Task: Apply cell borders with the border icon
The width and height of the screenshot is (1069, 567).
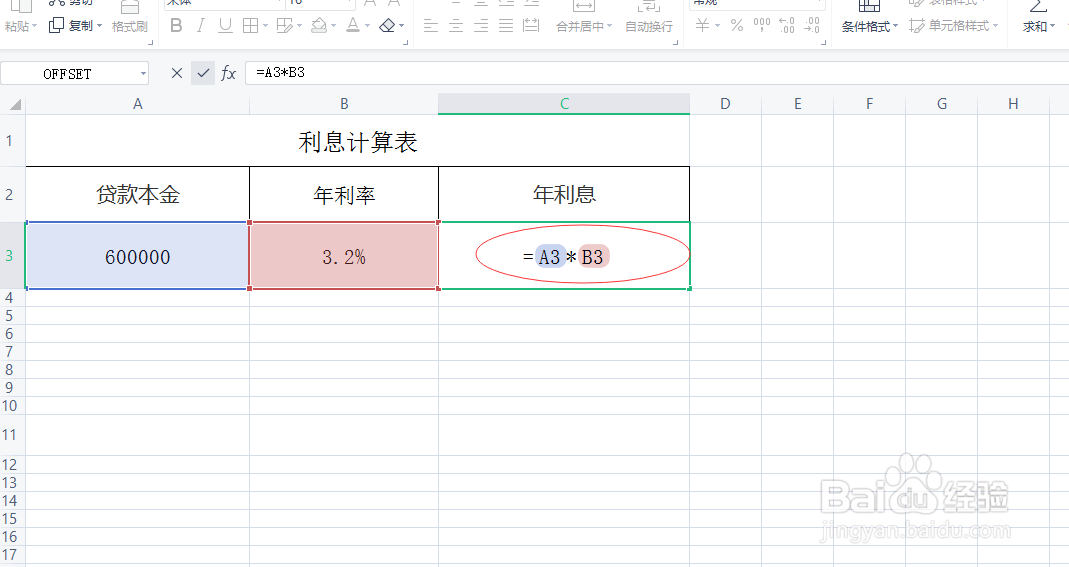Action: (250, 26)
